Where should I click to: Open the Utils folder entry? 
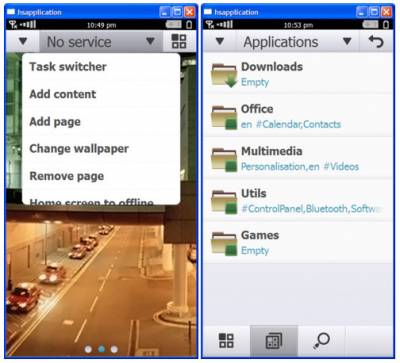click(x=298, y=201)
